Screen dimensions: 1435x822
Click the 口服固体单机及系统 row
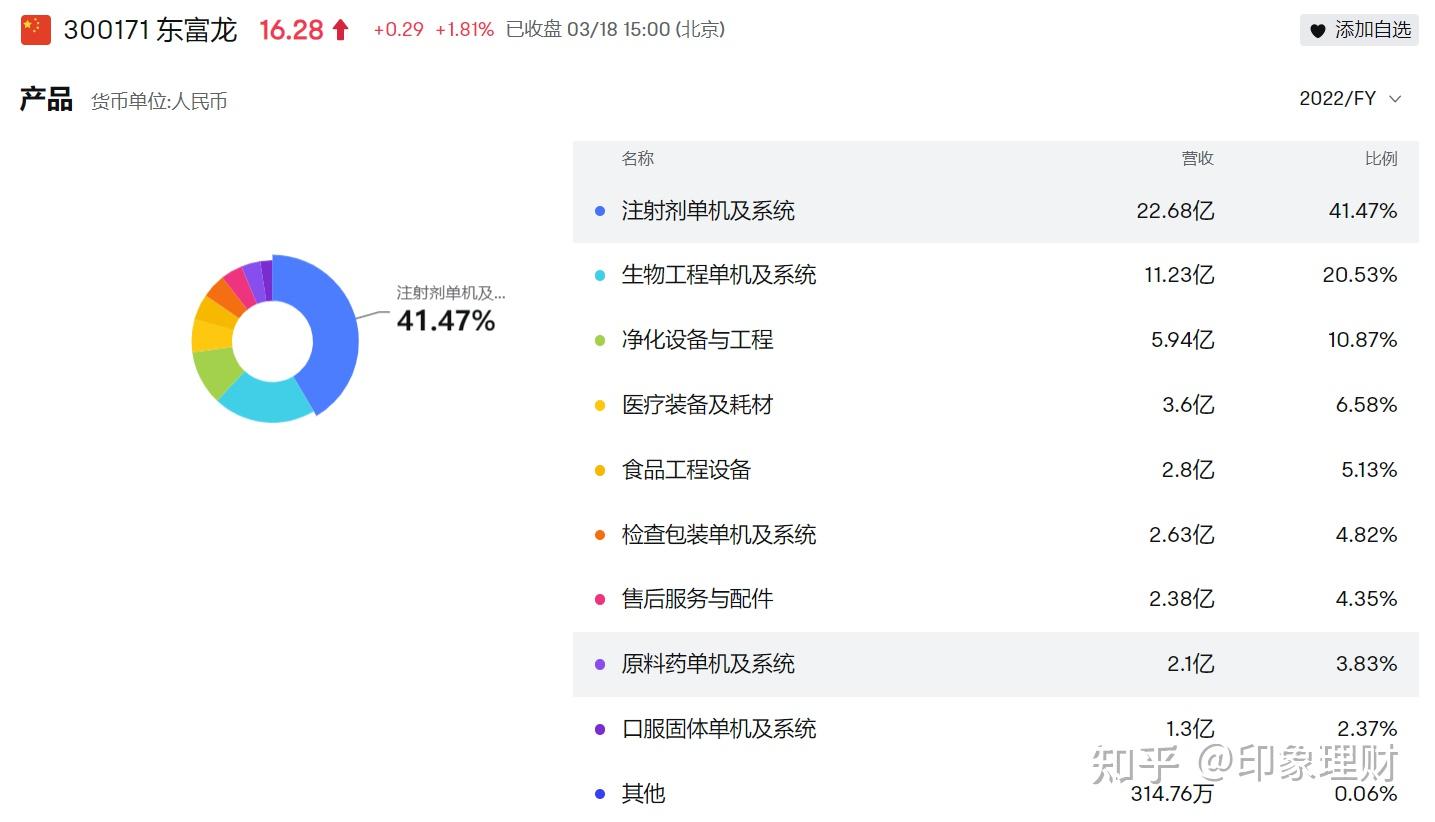click(x=995, y=729)
